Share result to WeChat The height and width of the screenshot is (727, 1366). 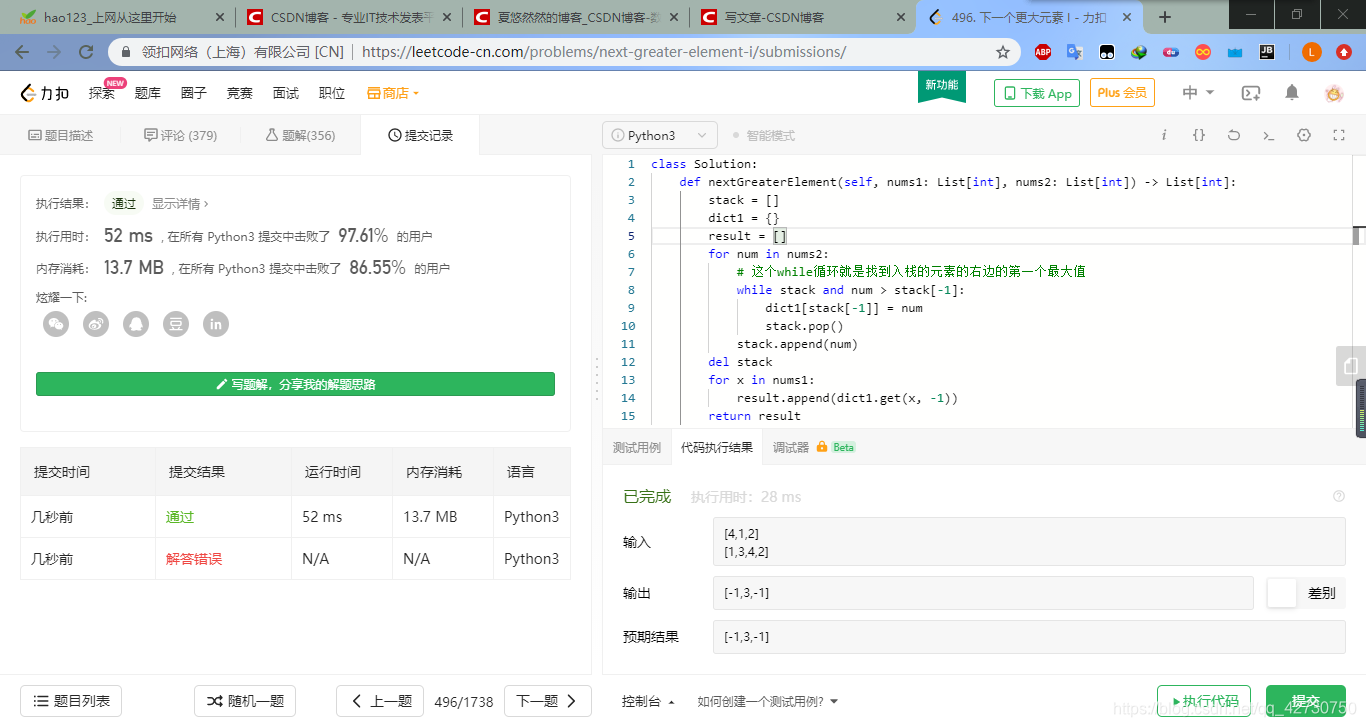click(x=56, y=324)
